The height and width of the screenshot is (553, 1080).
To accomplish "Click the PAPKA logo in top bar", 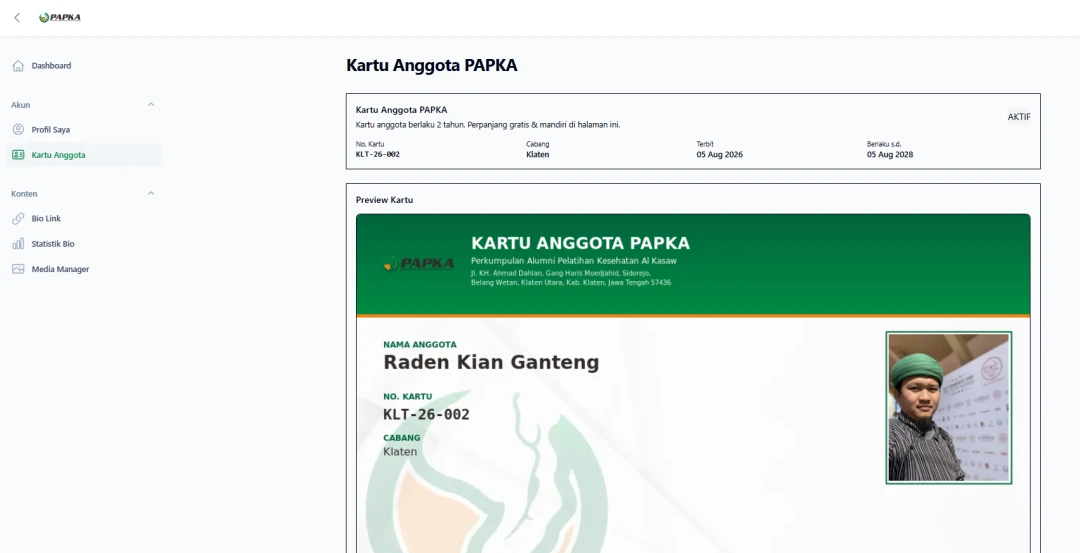I will [x=60, y=17].
